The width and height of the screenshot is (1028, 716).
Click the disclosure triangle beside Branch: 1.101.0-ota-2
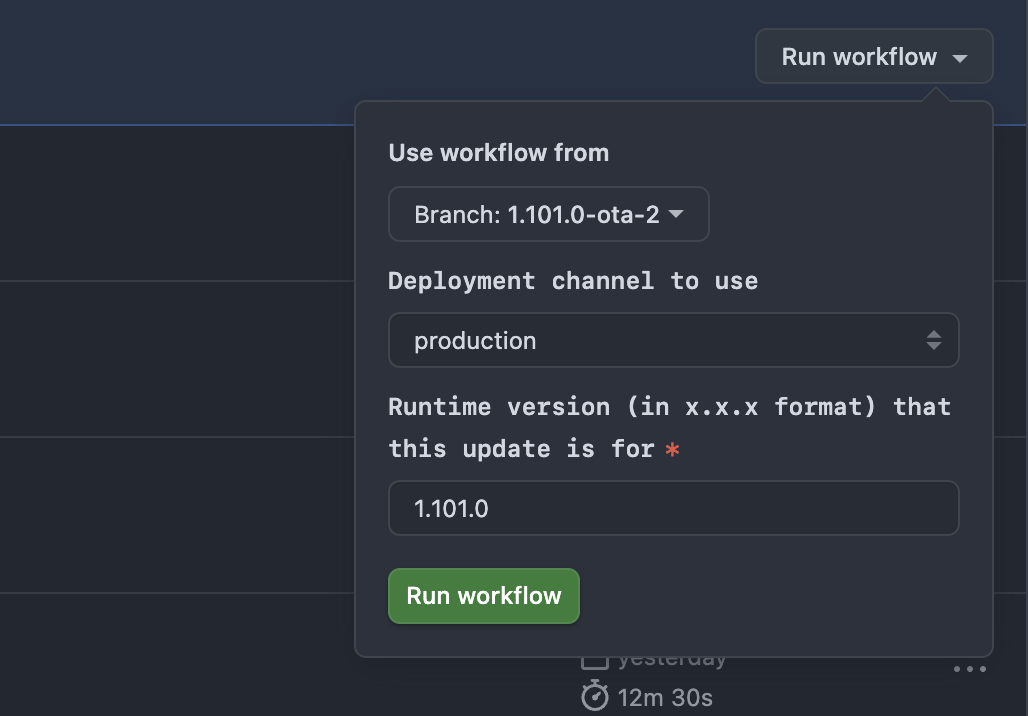point(679,214)
